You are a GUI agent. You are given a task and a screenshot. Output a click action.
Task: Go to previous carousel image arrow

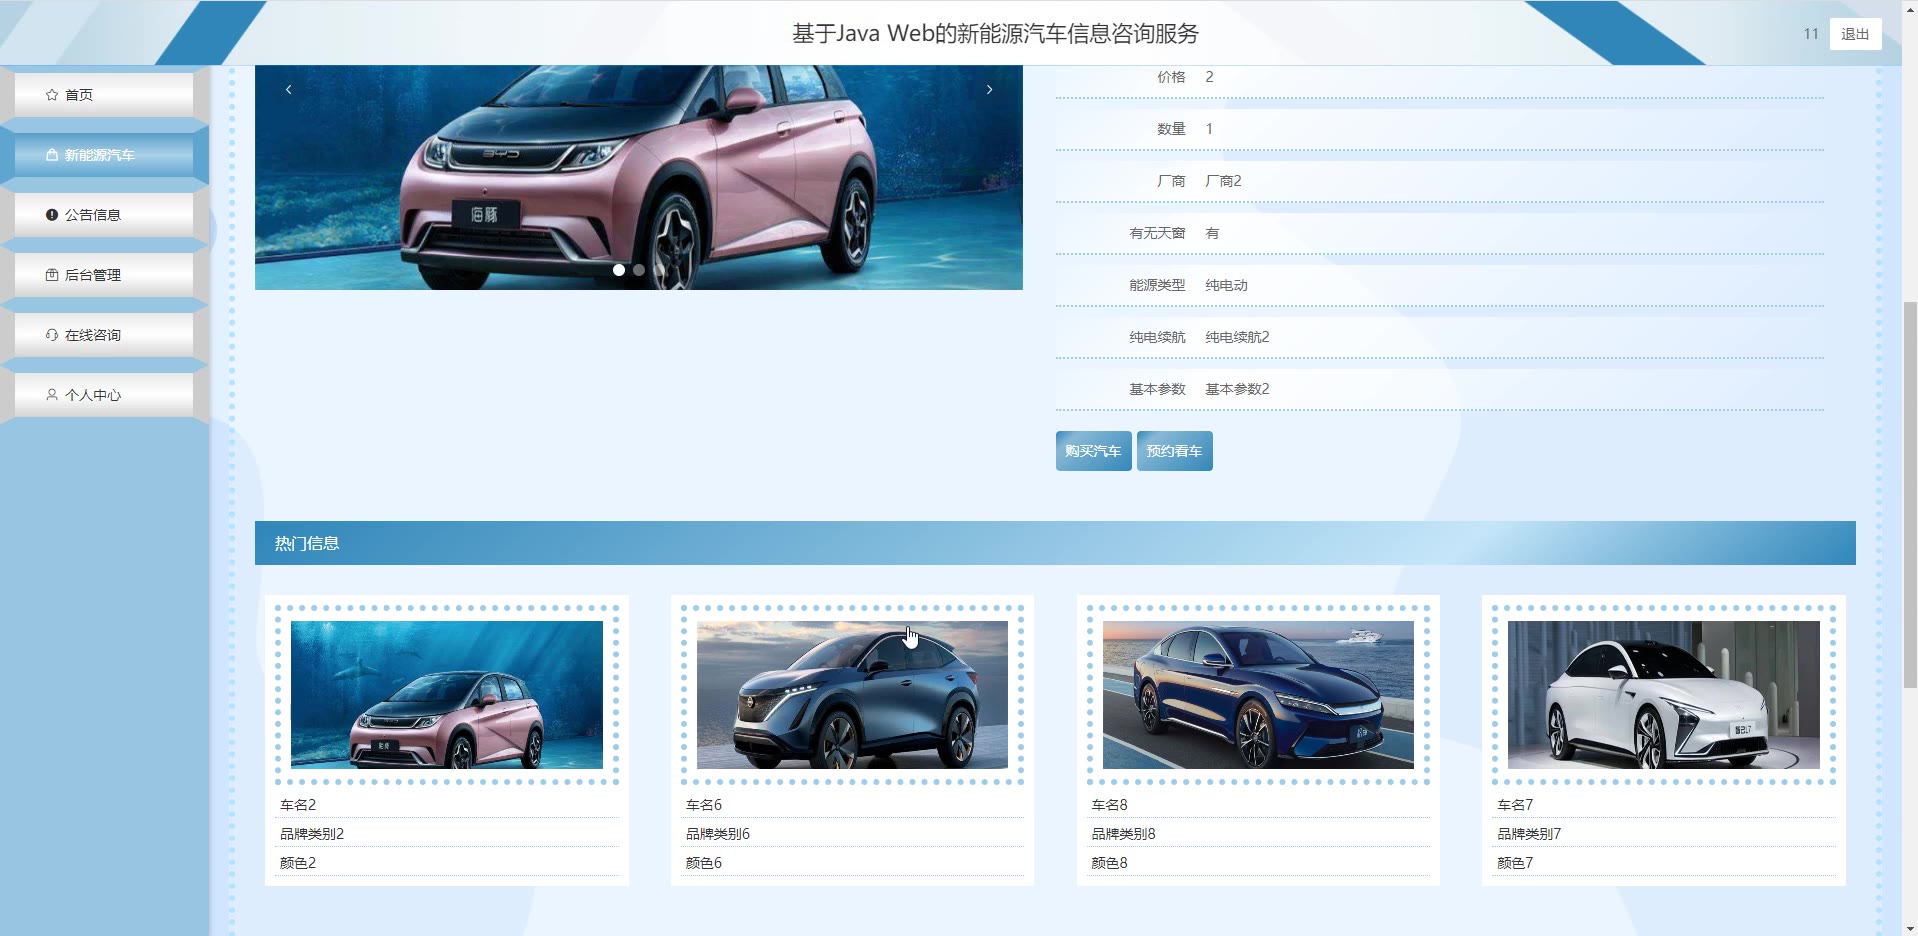click(289, 90)
